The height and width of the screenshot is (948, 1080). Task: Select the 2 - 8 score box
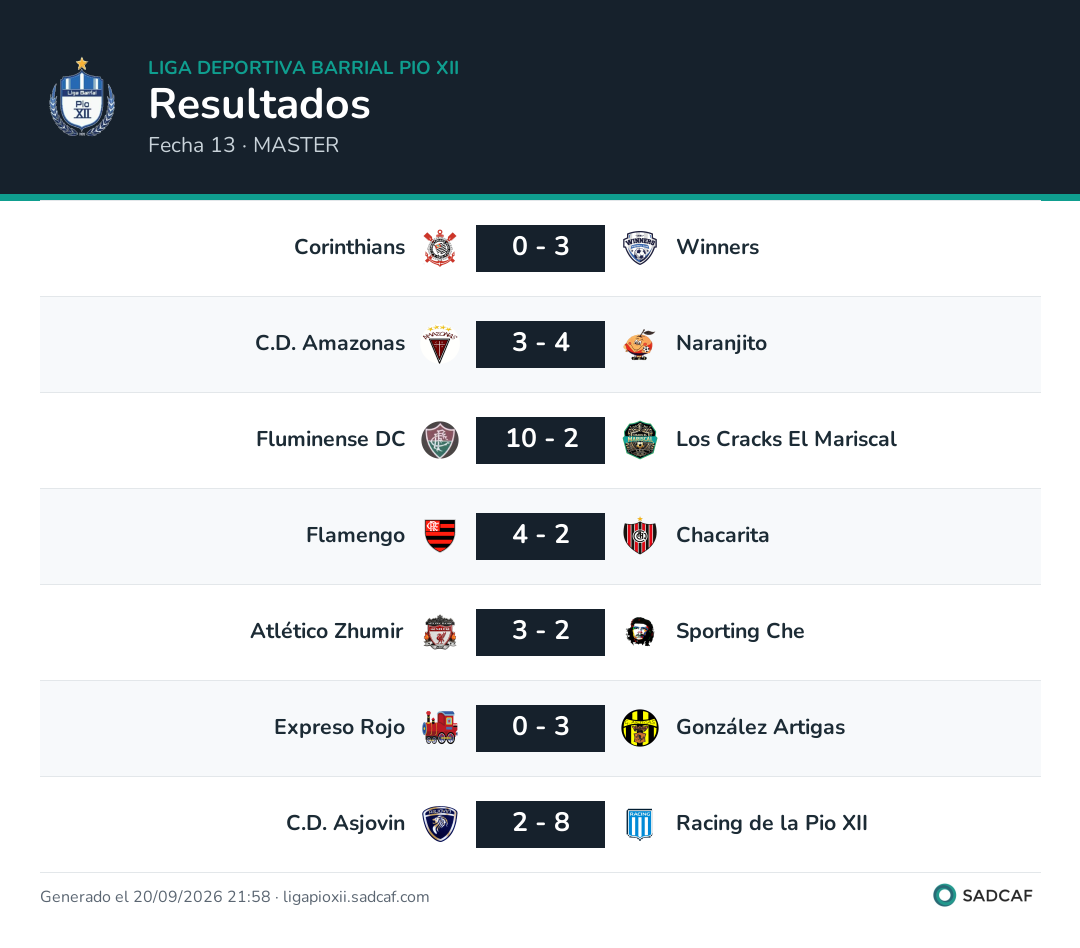coord(540,824)
